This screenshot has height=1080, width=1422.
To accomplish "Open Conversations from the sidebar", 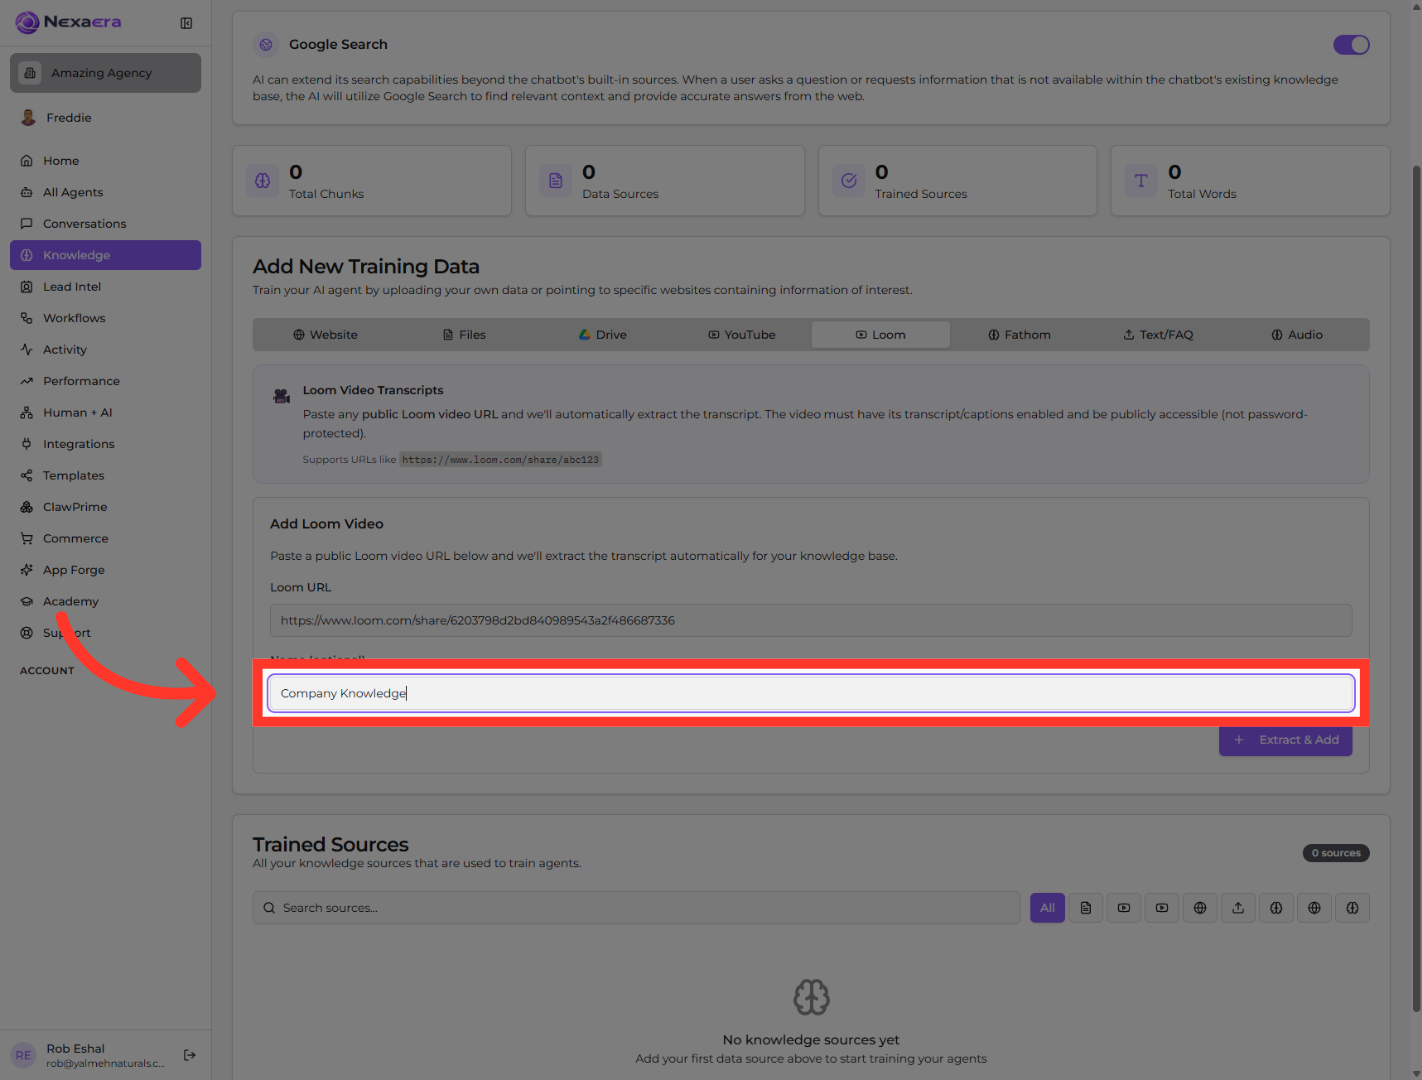I will point(105,224).
